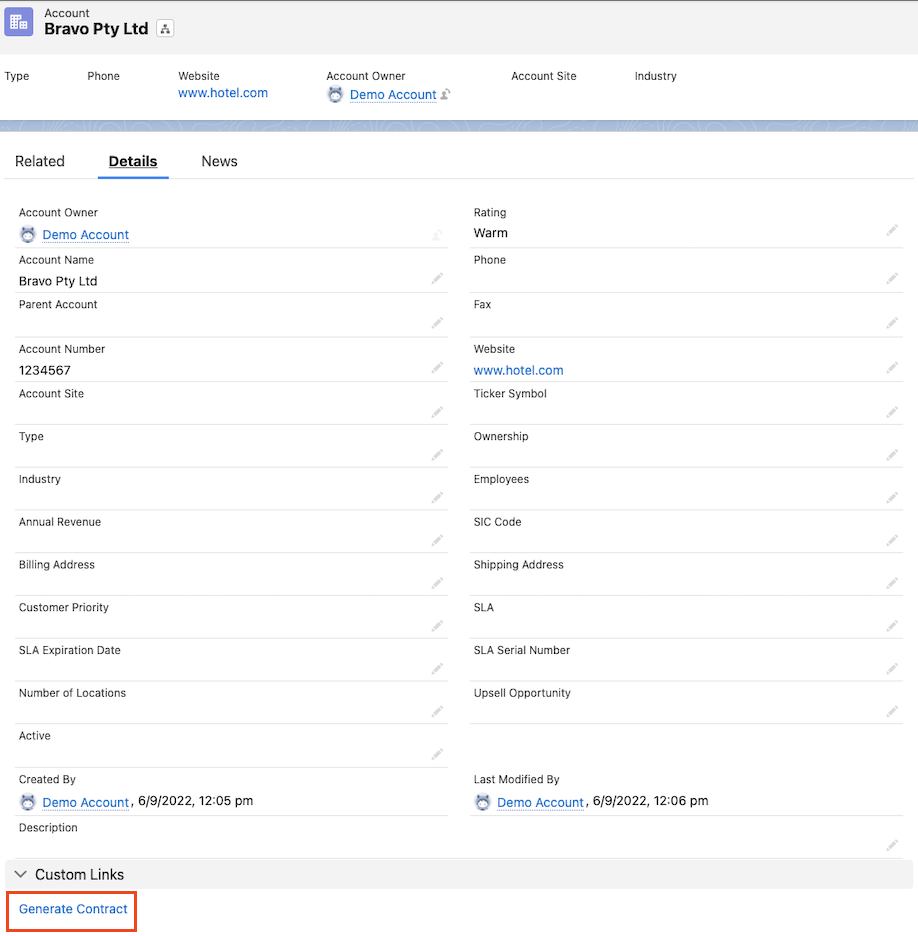This screenshot has width=918, height=936.
Task: Open the News tab
Action: 219,161
